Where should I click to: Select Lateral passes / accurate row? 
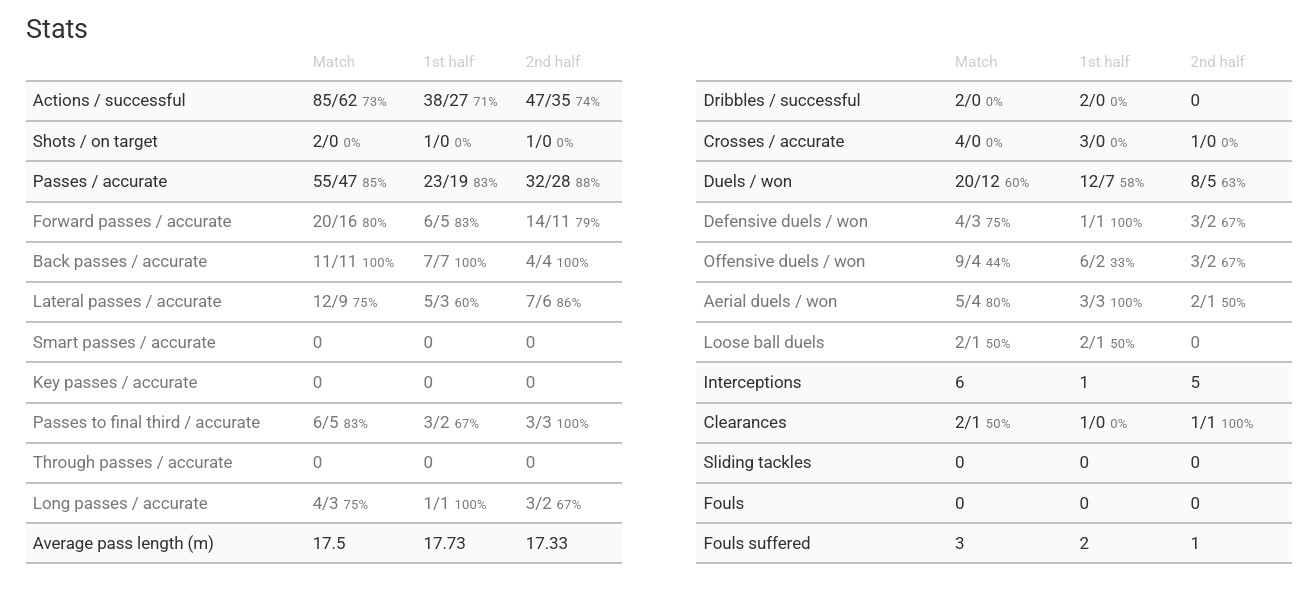pos(324,302)
